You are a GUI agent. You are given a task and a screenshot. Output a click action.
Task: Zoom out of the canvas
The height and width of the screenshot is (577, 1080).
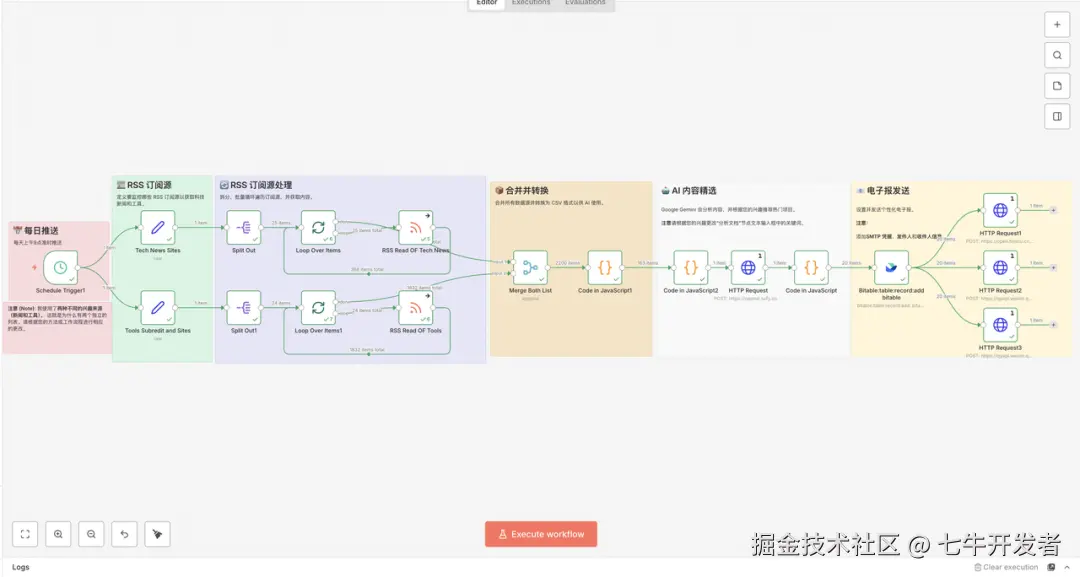click(x=91, y=534)
